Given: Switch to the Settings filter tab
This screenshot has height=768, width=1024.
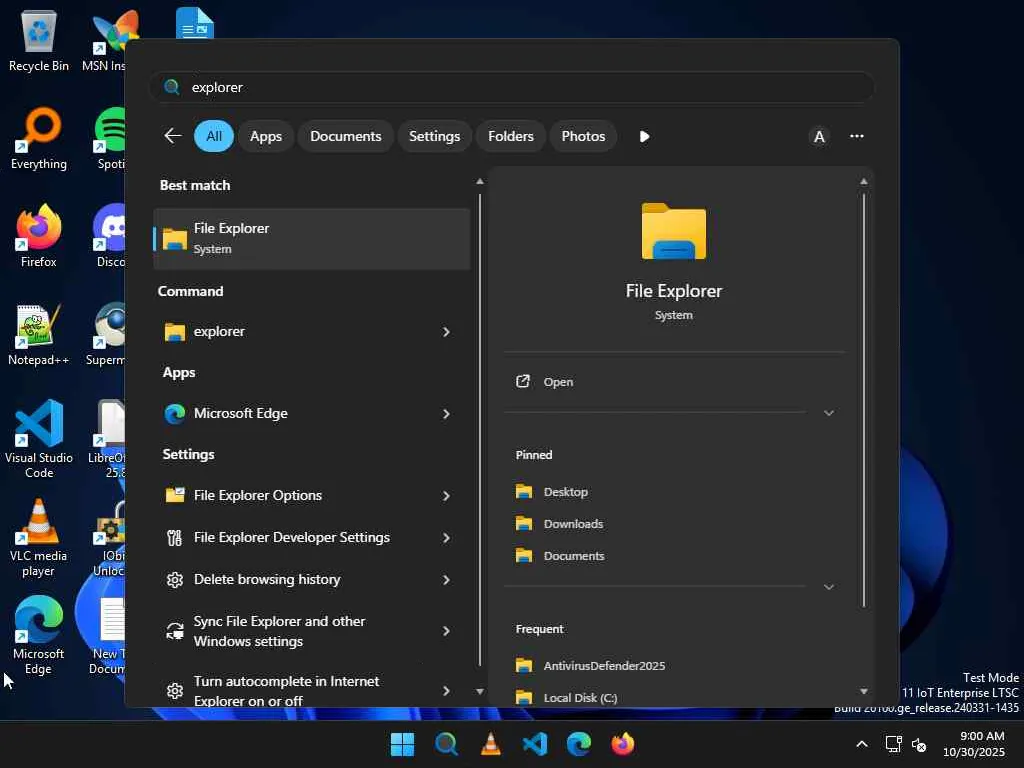Looking at the screenshot, I should click(x=434, y=136).
